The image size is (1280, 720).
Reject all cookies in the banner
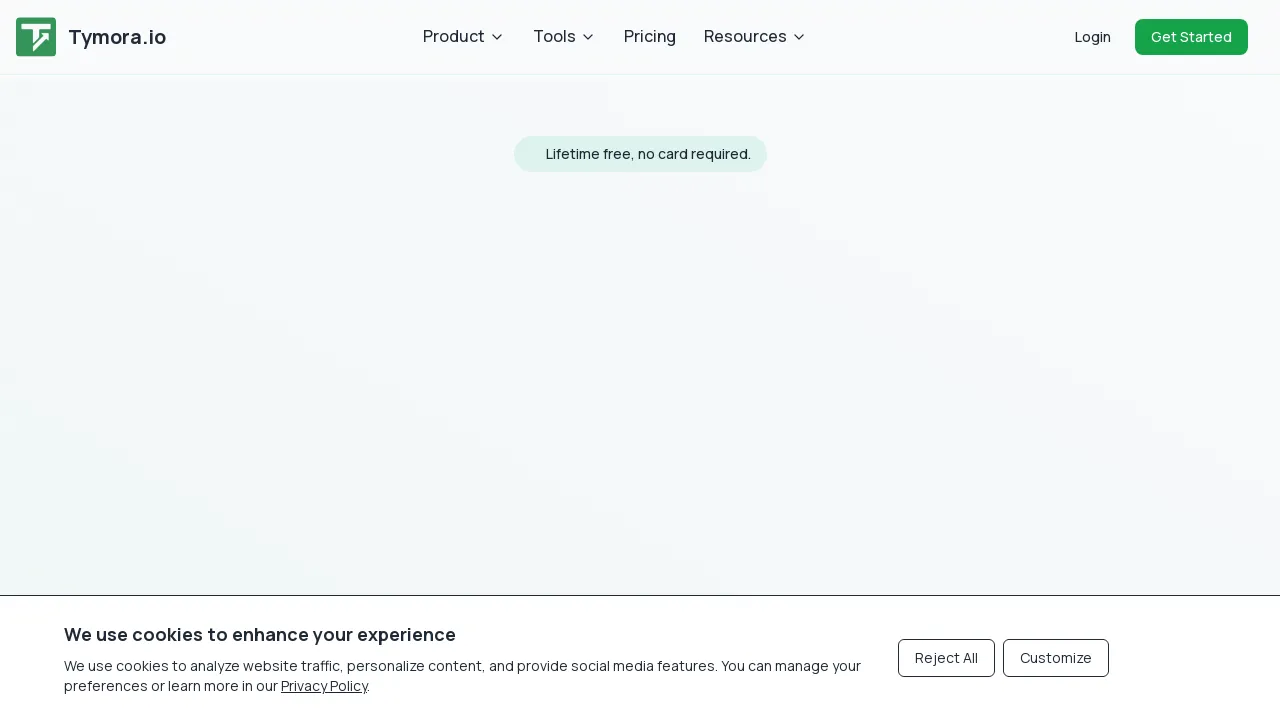point(946,658)
